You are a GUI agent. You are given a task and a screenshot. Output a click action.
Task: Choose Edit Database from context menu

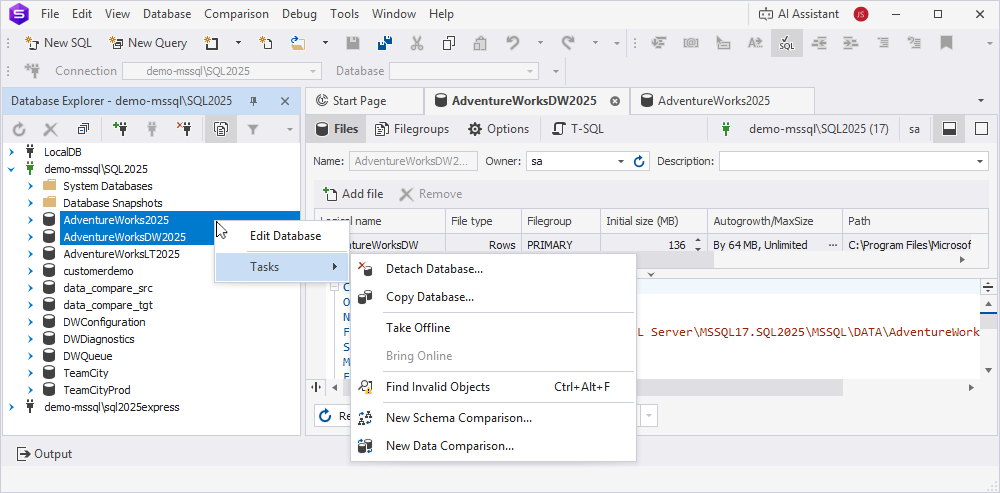click(x=285, y=236)
